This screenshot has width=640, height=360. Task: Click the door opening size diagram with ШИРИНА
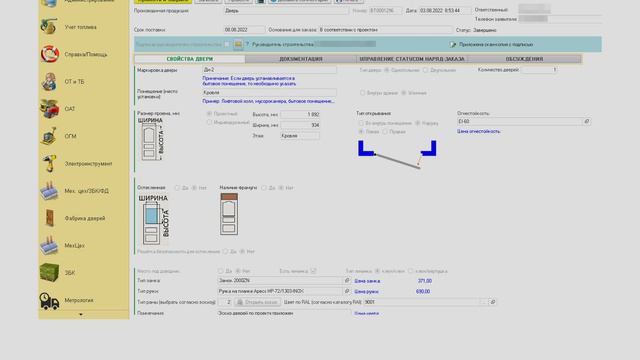tap(151, 139)
